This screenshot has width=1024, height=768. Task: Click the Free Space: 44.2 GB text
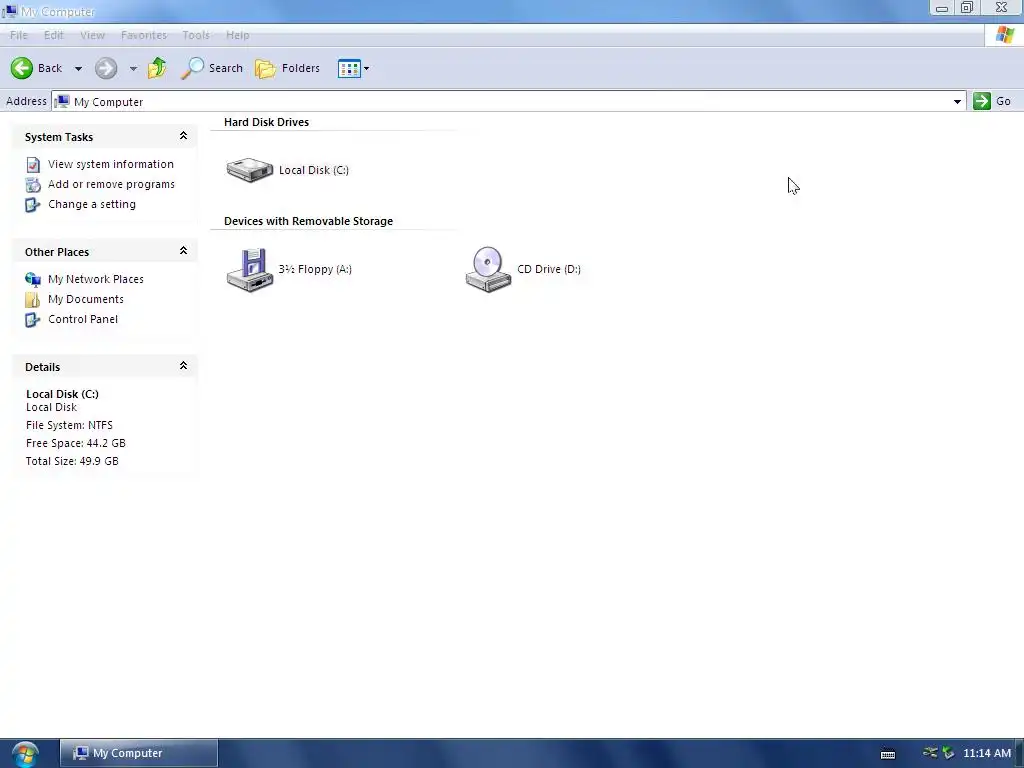click(x=76, y=443)
